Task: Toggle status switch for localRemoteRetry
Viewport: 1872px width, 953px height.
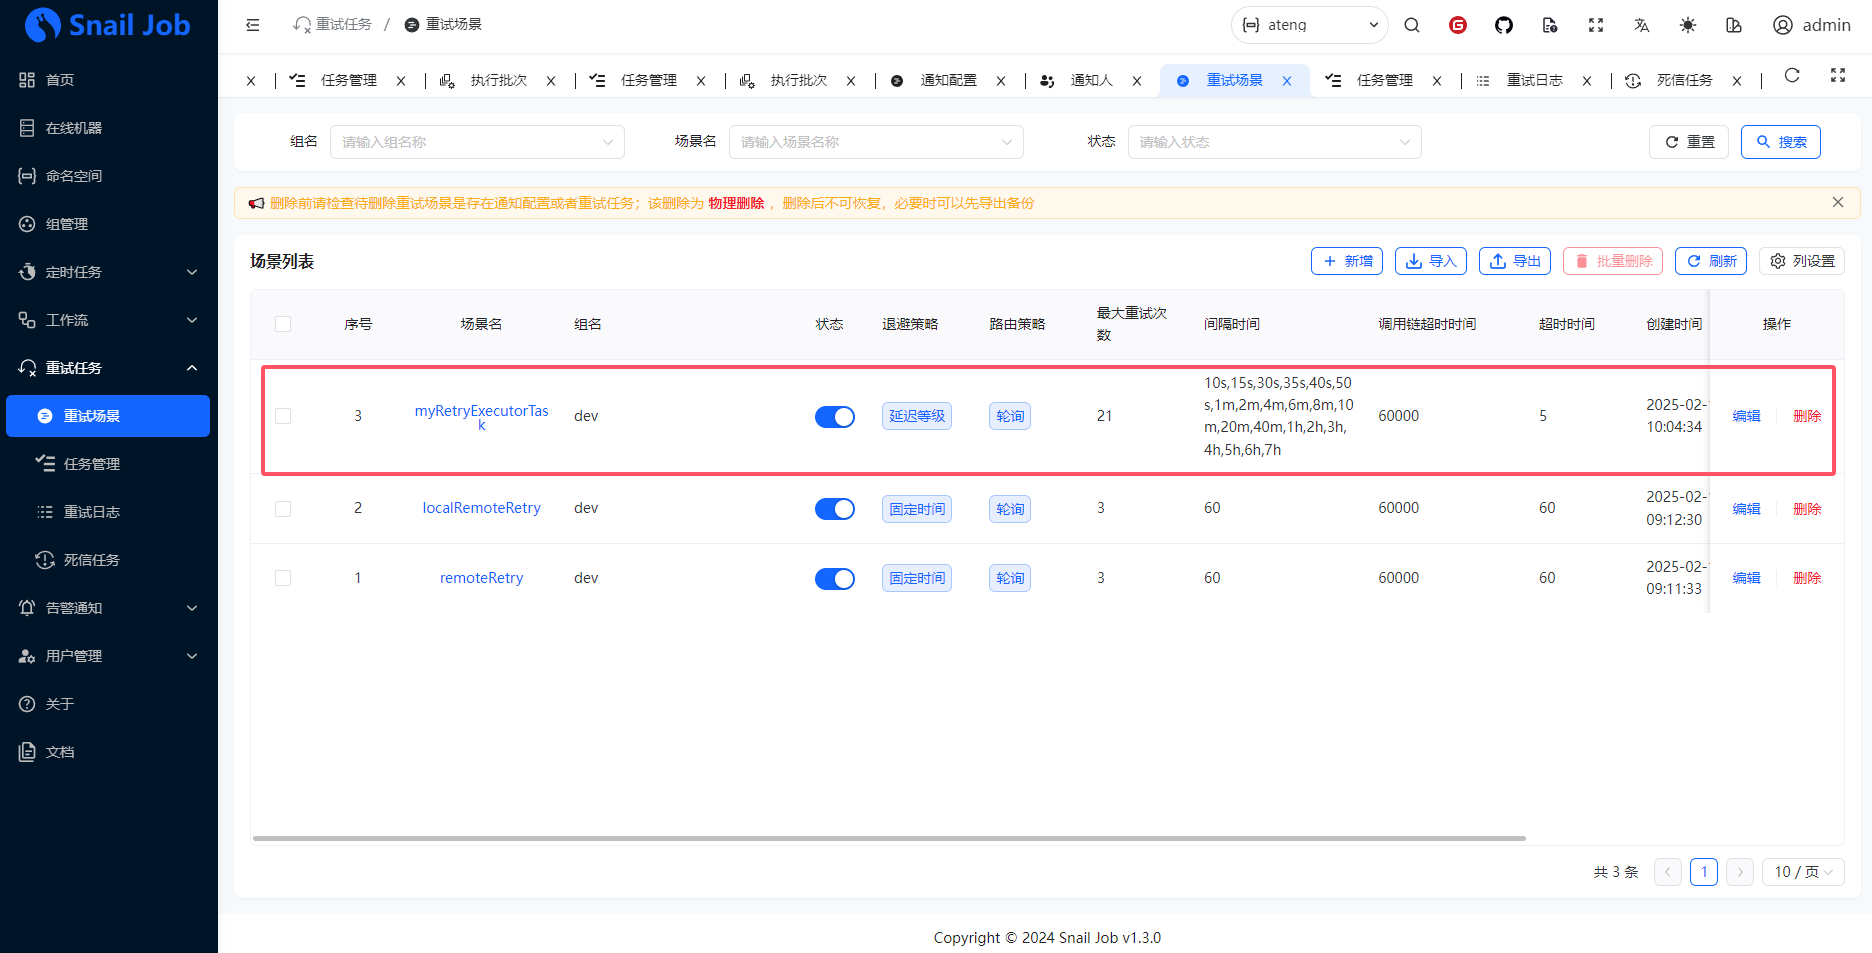Action: 834,509
